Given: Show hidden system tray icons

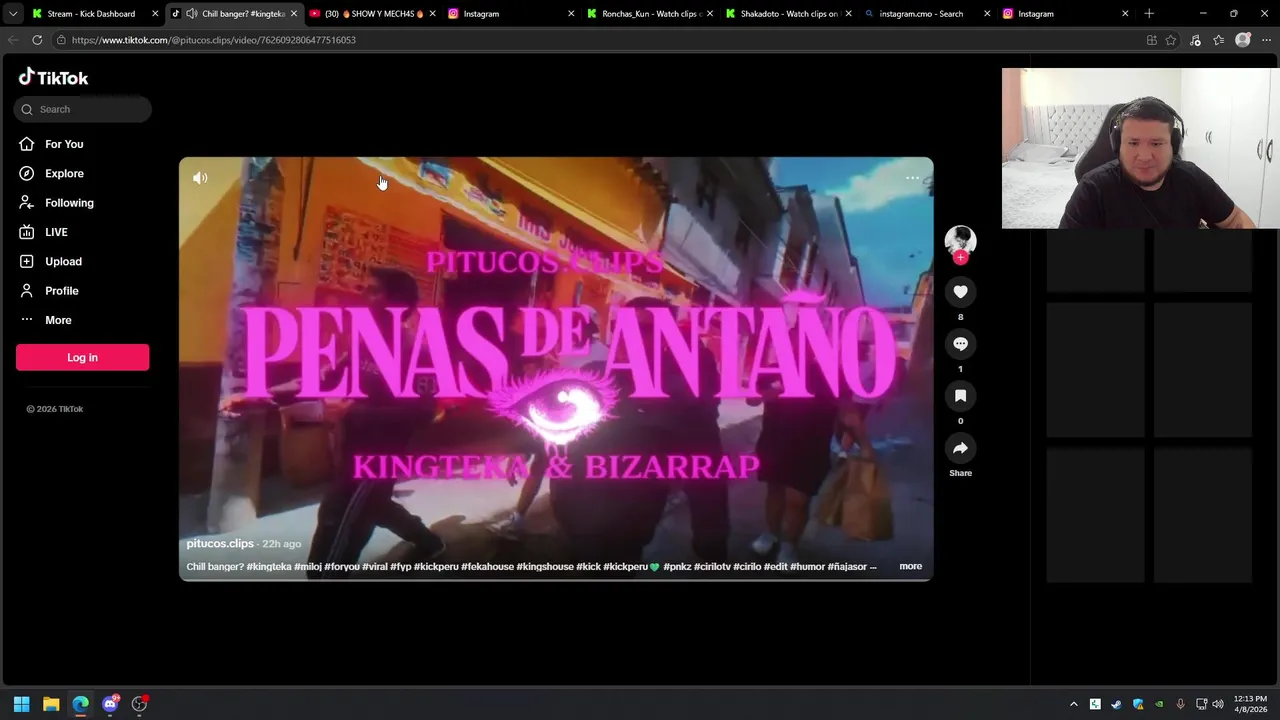Looking at the screenshot, I should [x=1074, y=704].
